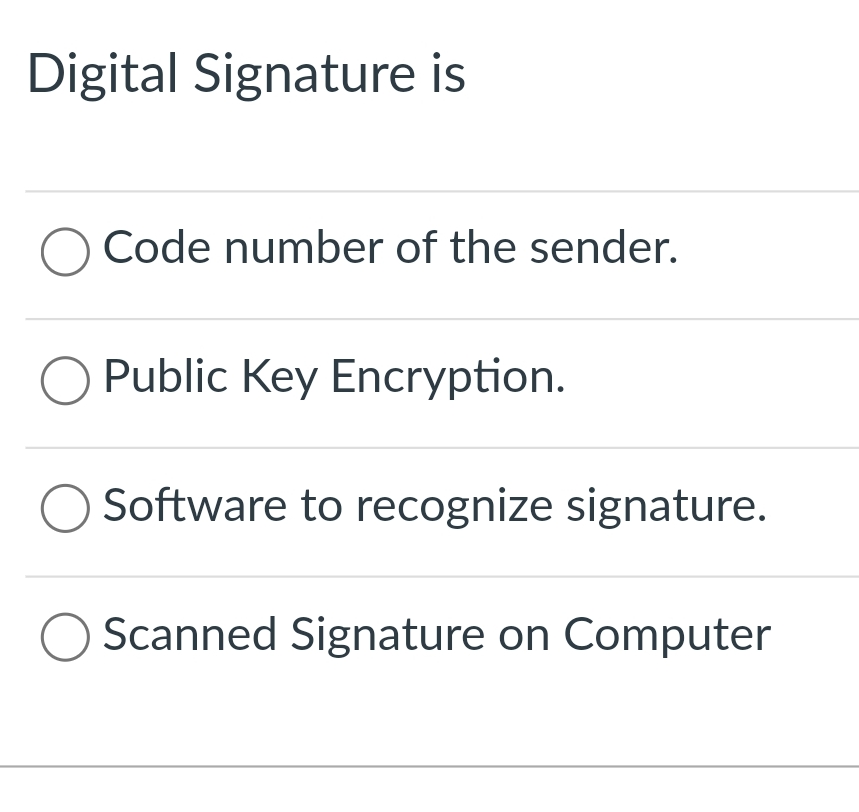Select the 'Software to recognize signature' radio button
This screenshot has width=859, height=812.
pos(64,509)
